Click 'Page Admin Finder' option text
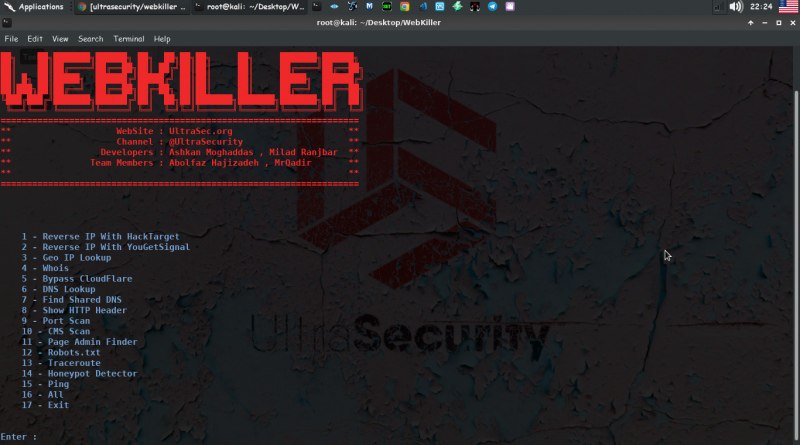800x445 pixels. pyautogui.click(x=92, y=342)
